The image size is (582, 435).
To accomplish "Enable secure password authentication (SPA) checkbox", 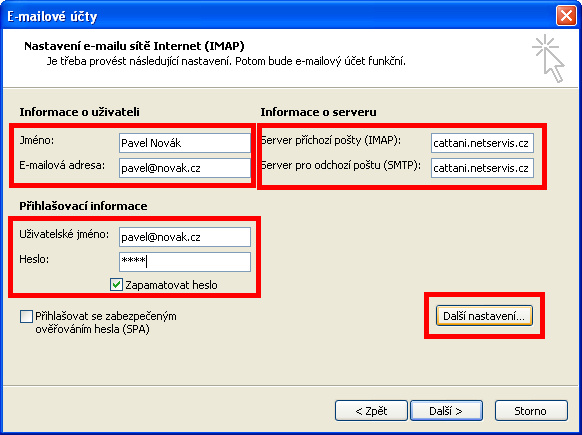I will pos(26,317).
